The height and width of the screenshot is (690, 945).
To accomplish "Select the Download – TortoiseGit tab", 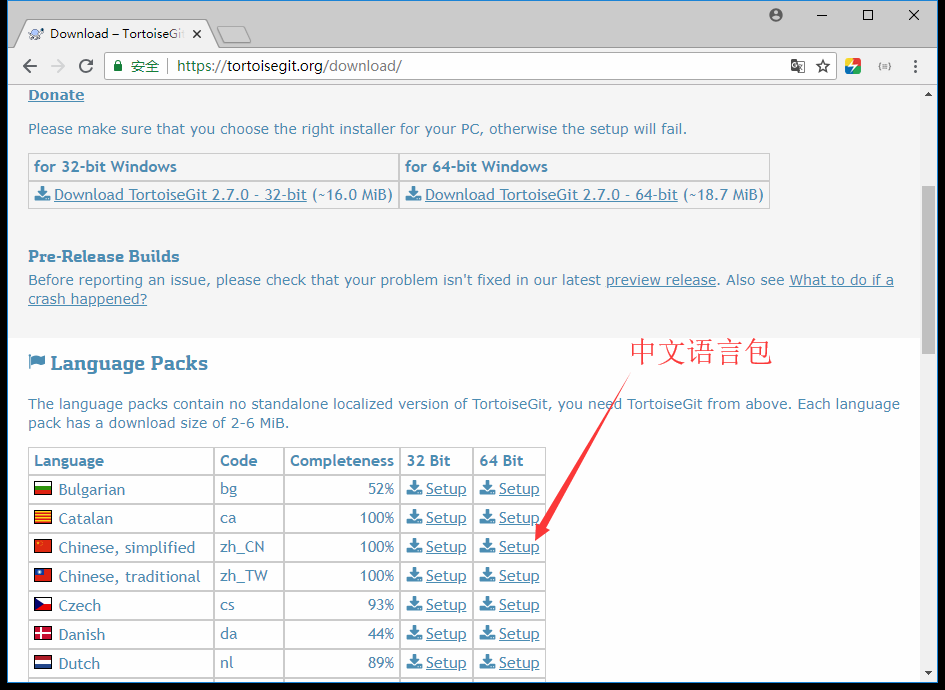I will coord(115,34).
